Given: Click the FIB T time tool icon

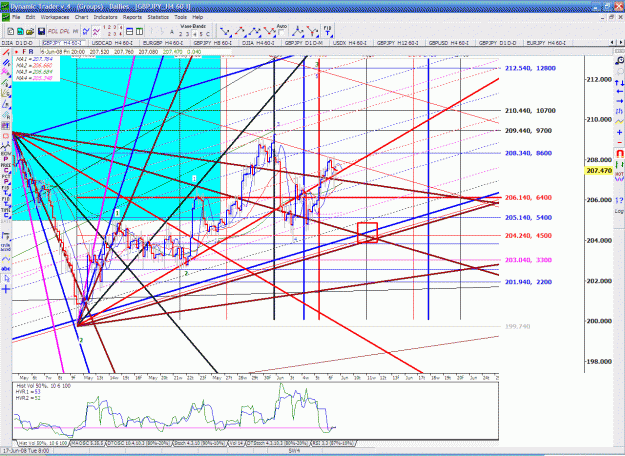Looking at the screenshot, I should tap(327, 31).
